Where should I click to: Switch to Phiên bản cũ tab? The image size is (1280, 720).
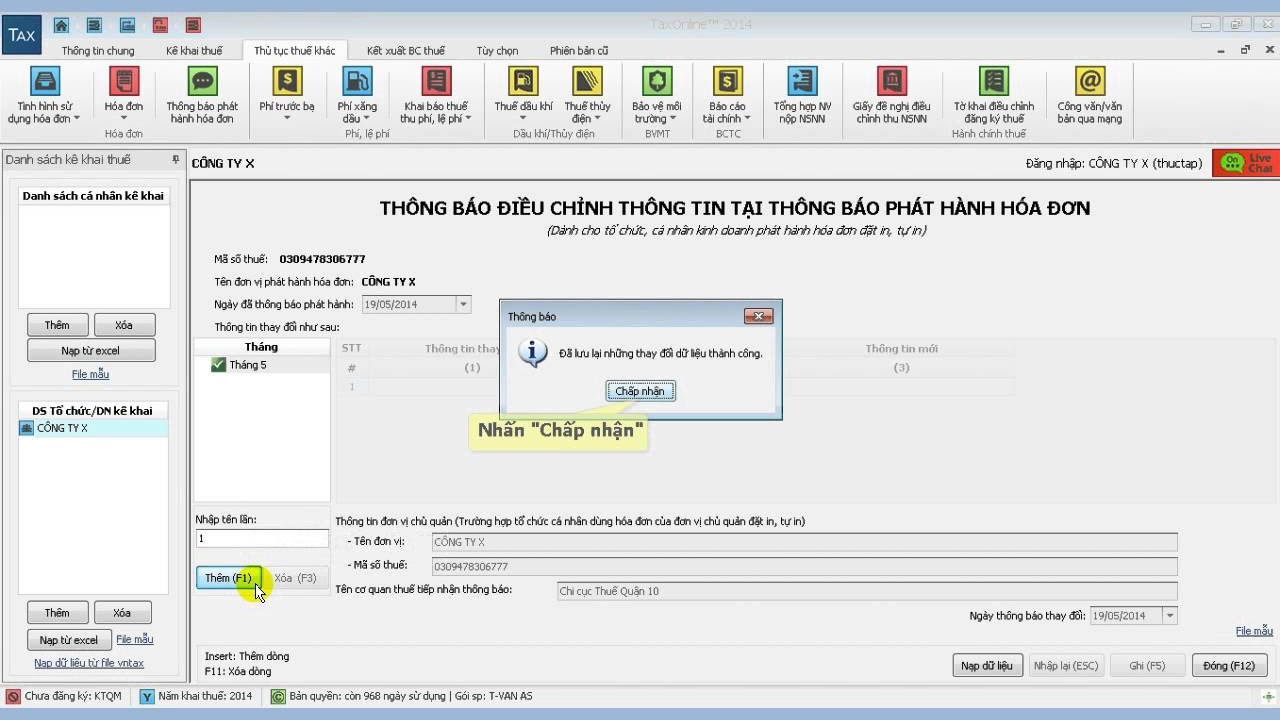click(x=579, y=51)
